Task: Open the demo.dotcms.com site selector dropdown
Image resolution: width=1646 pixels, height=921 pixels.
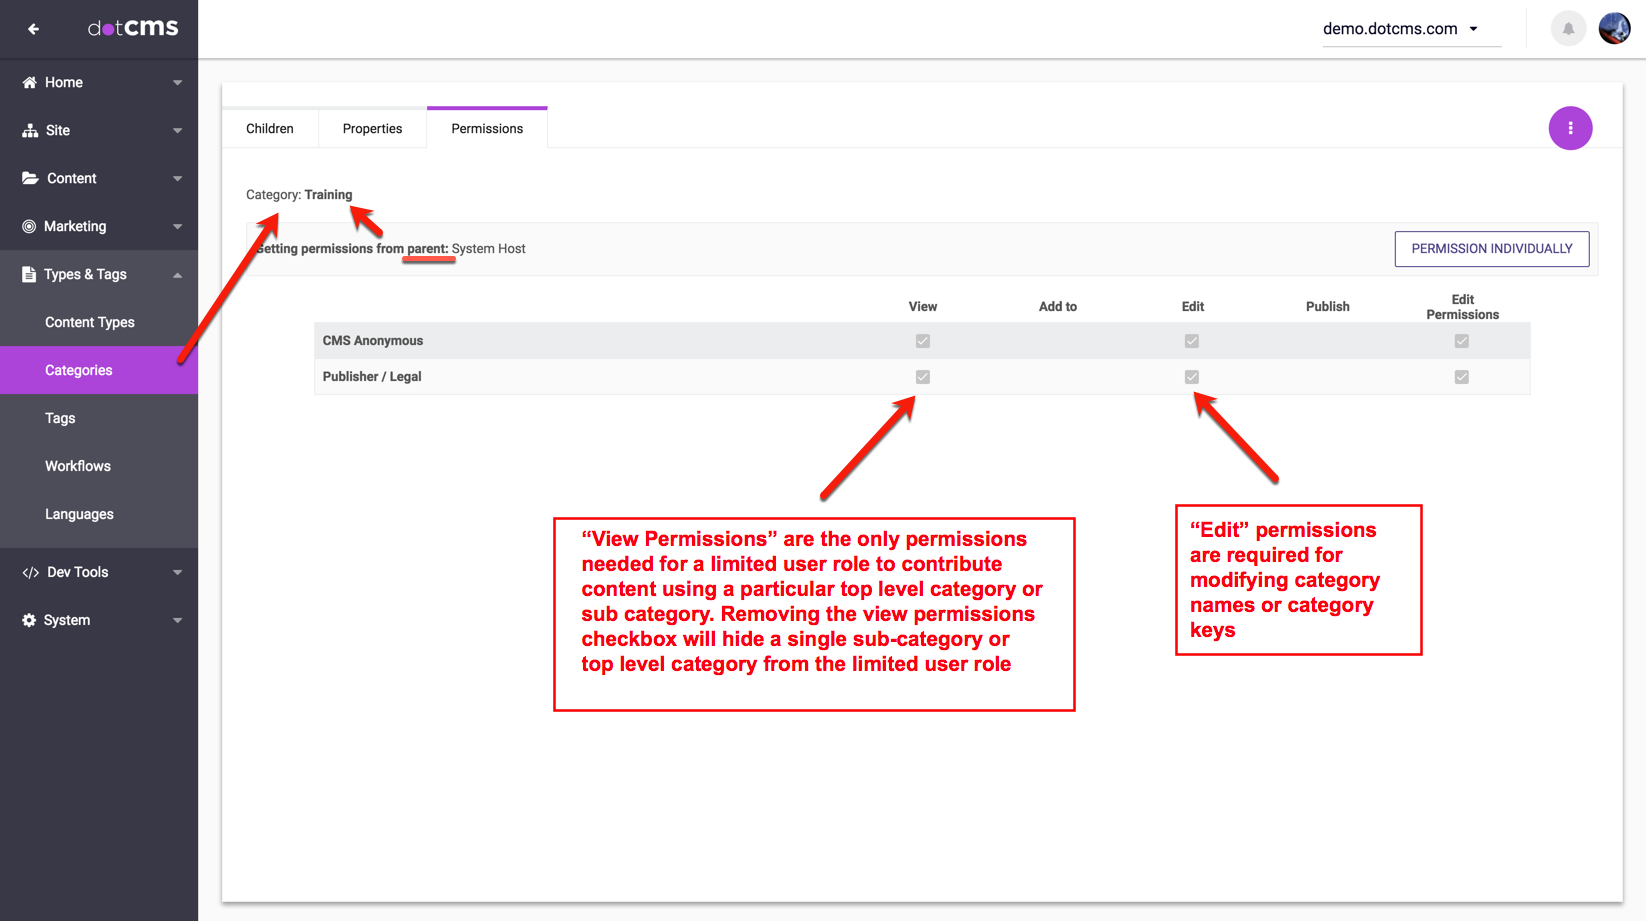Action: pos(1401,29)
